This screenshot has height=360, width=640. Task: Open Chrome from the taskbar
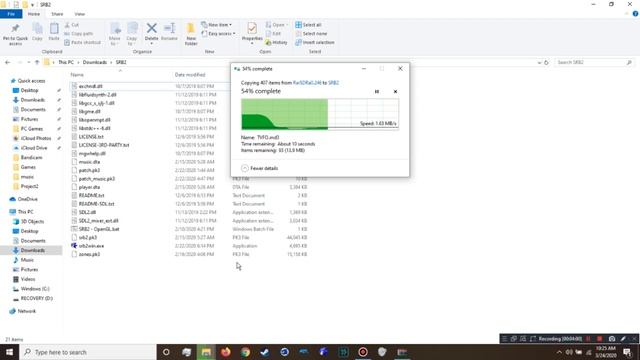pos(245,352)
